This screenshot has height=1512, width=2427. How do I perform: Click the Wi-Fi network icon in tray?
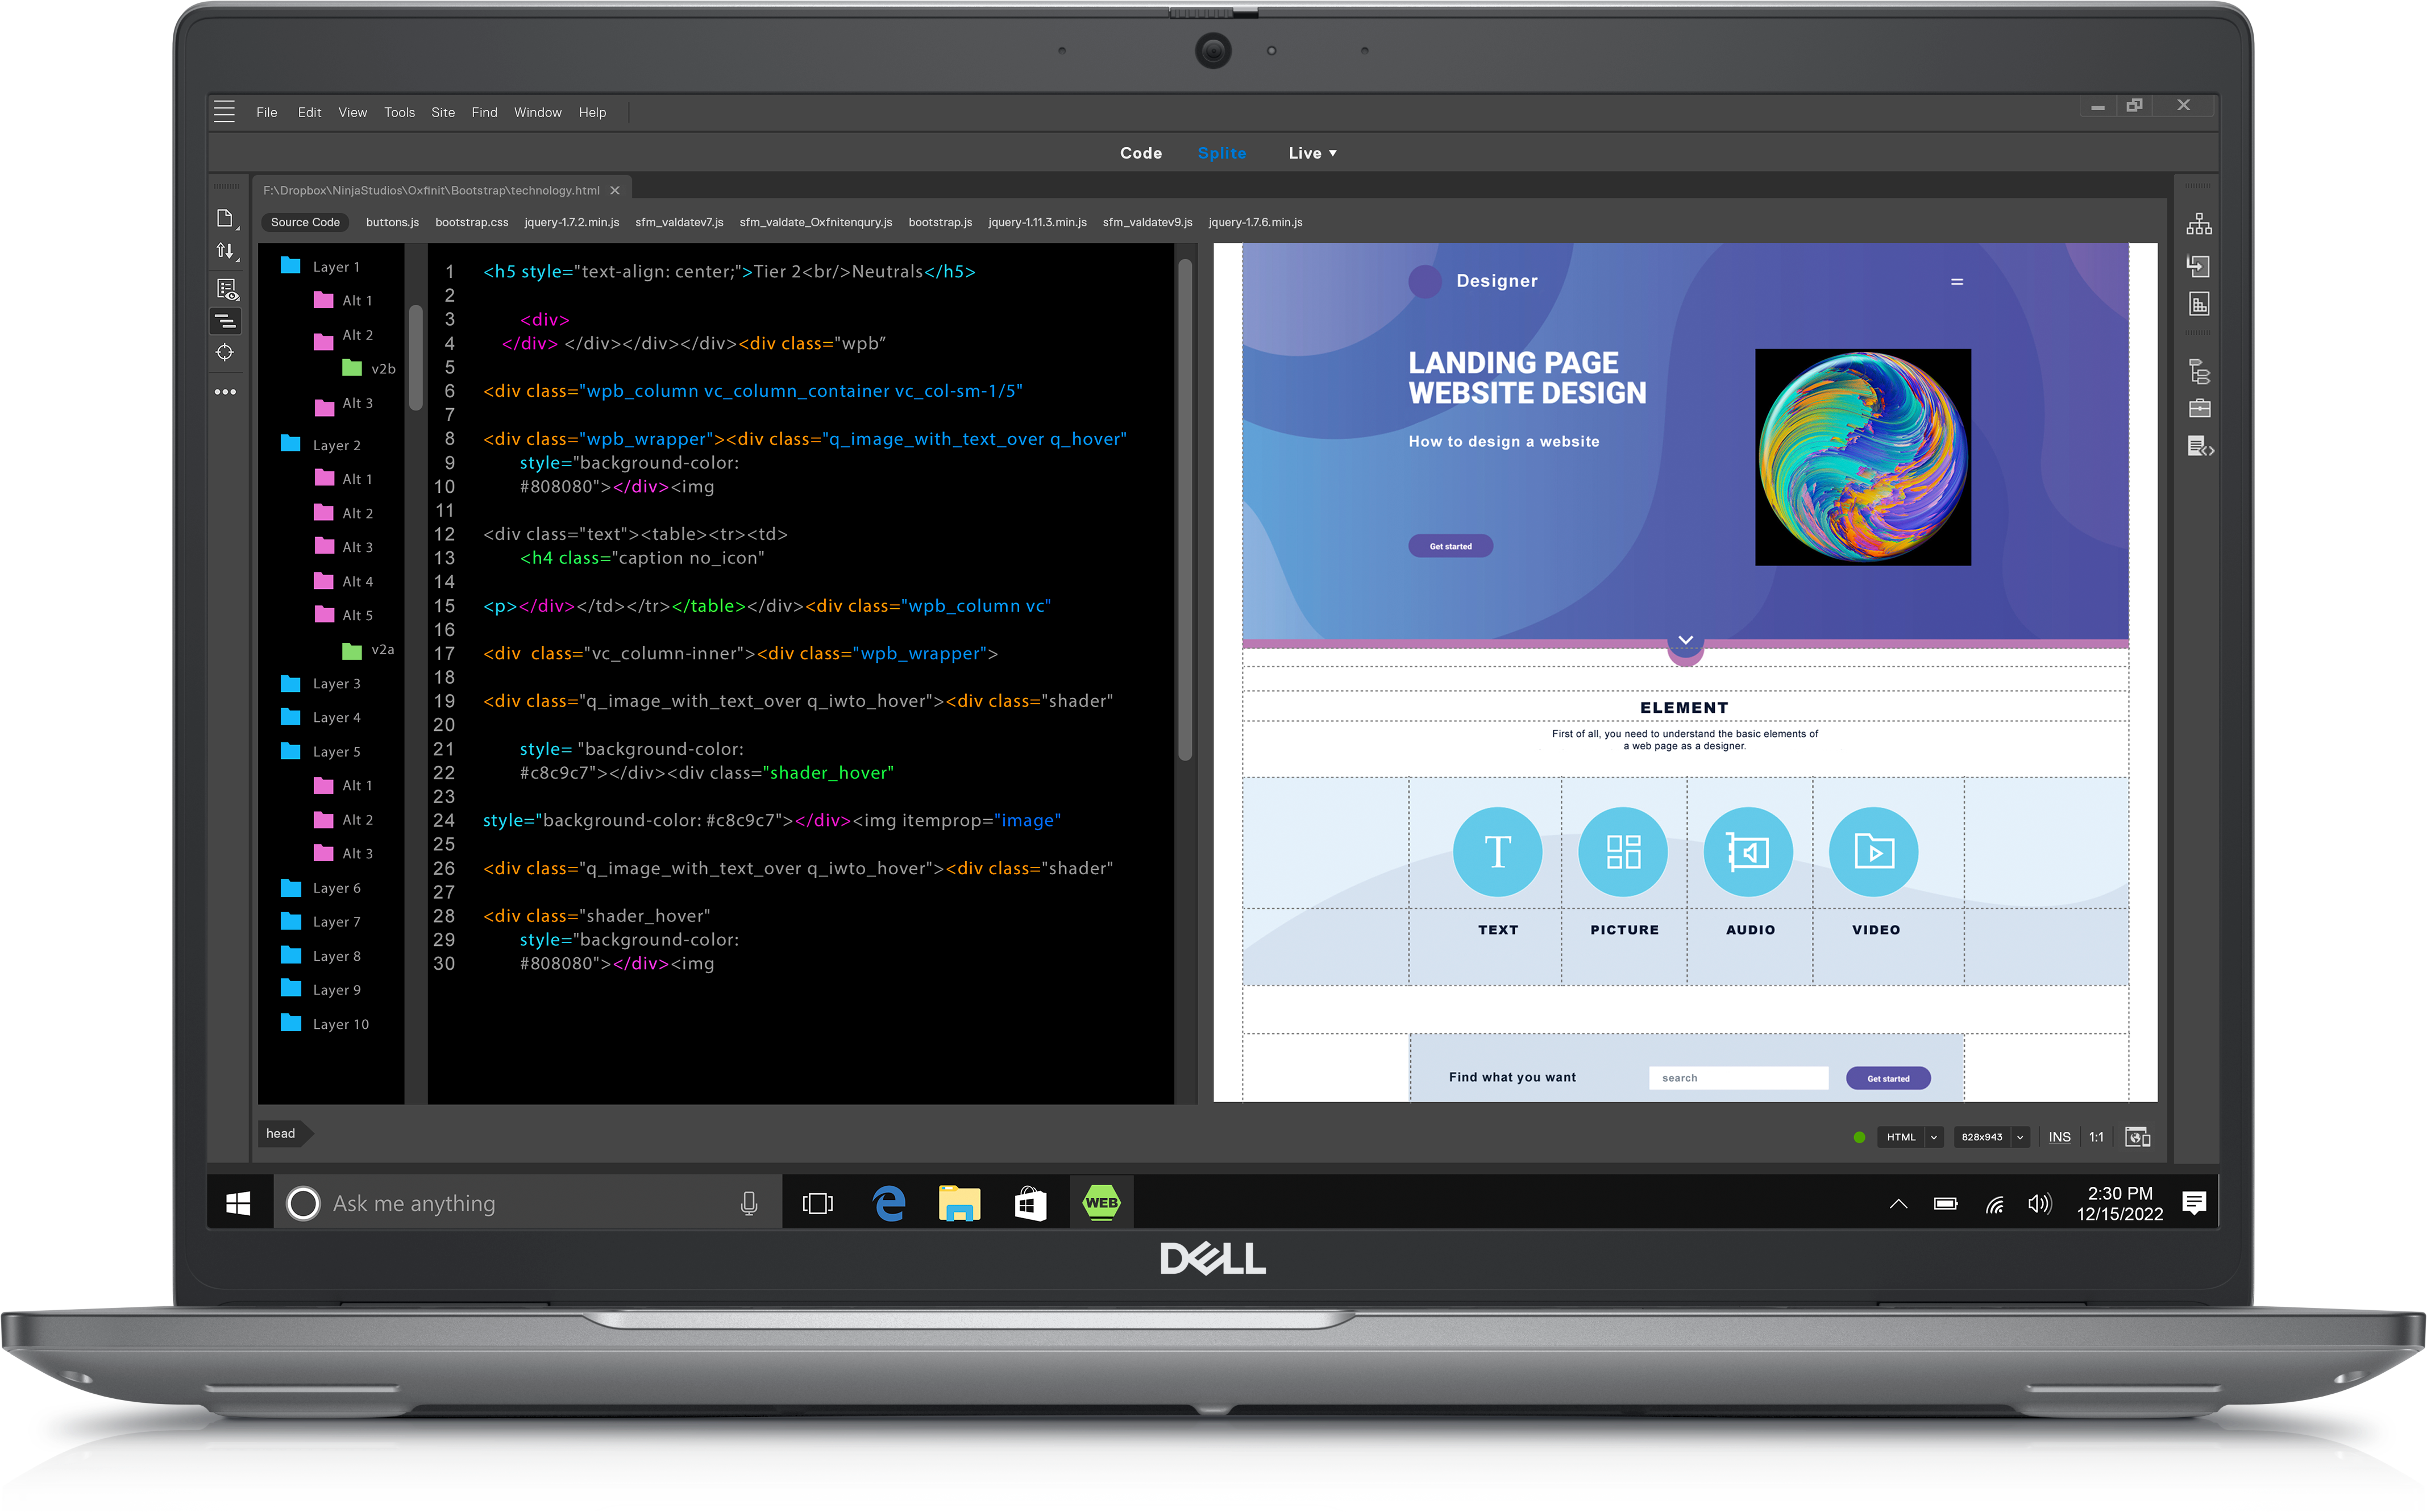coord(1994,1204)
